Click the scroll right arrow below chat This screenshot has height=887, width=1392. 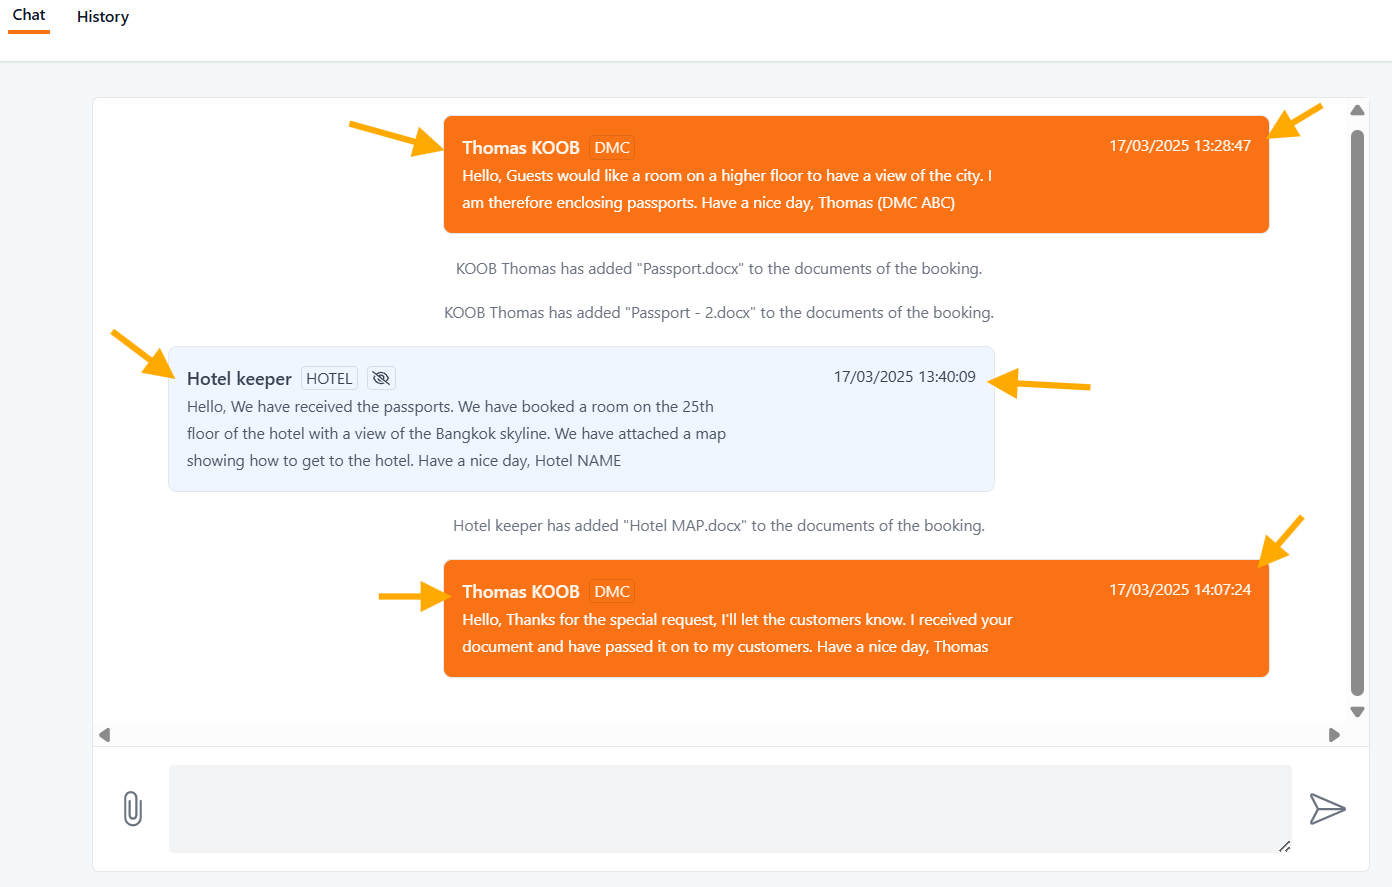click(x=1334, y=735)
